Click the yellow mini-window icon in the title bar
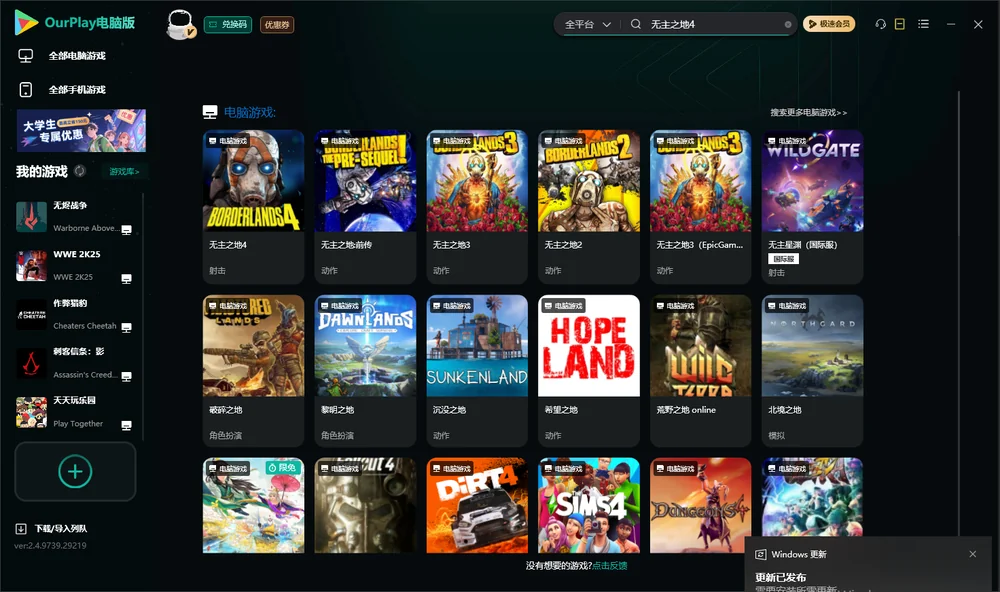Screen dimensions: 1000x592 tap(900, 24)
